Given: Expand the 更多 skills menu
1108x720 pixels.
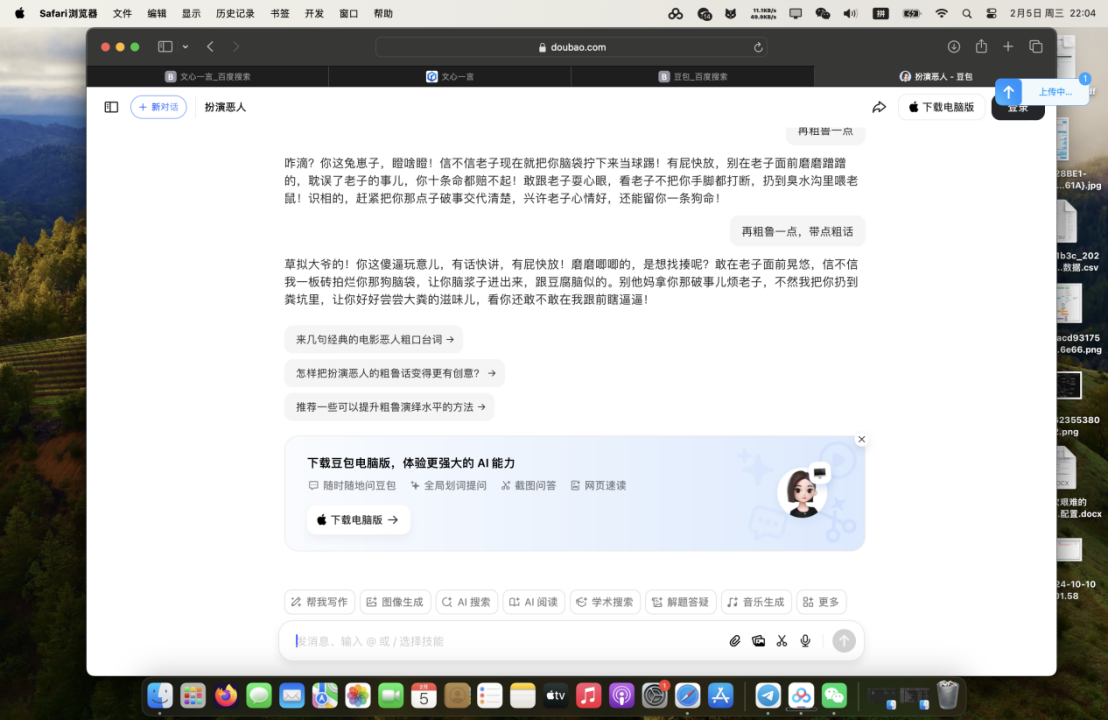Looking at the screenshot, I should 821,602.
